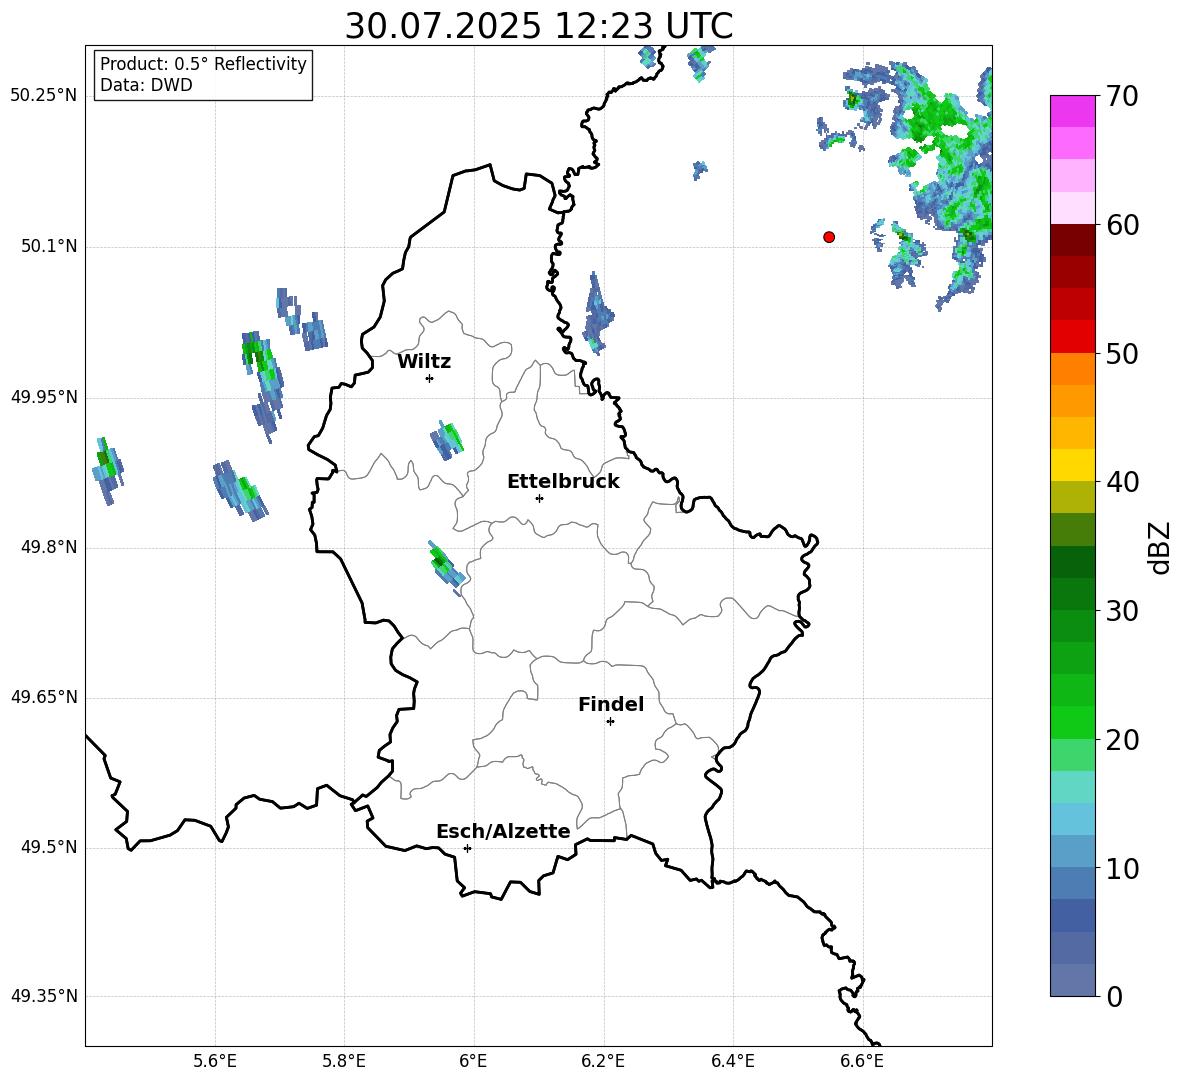Click the Findel station cross marker
Image resolution: width=1184 pixels, height=1081 pixels.
click(610, 722)
